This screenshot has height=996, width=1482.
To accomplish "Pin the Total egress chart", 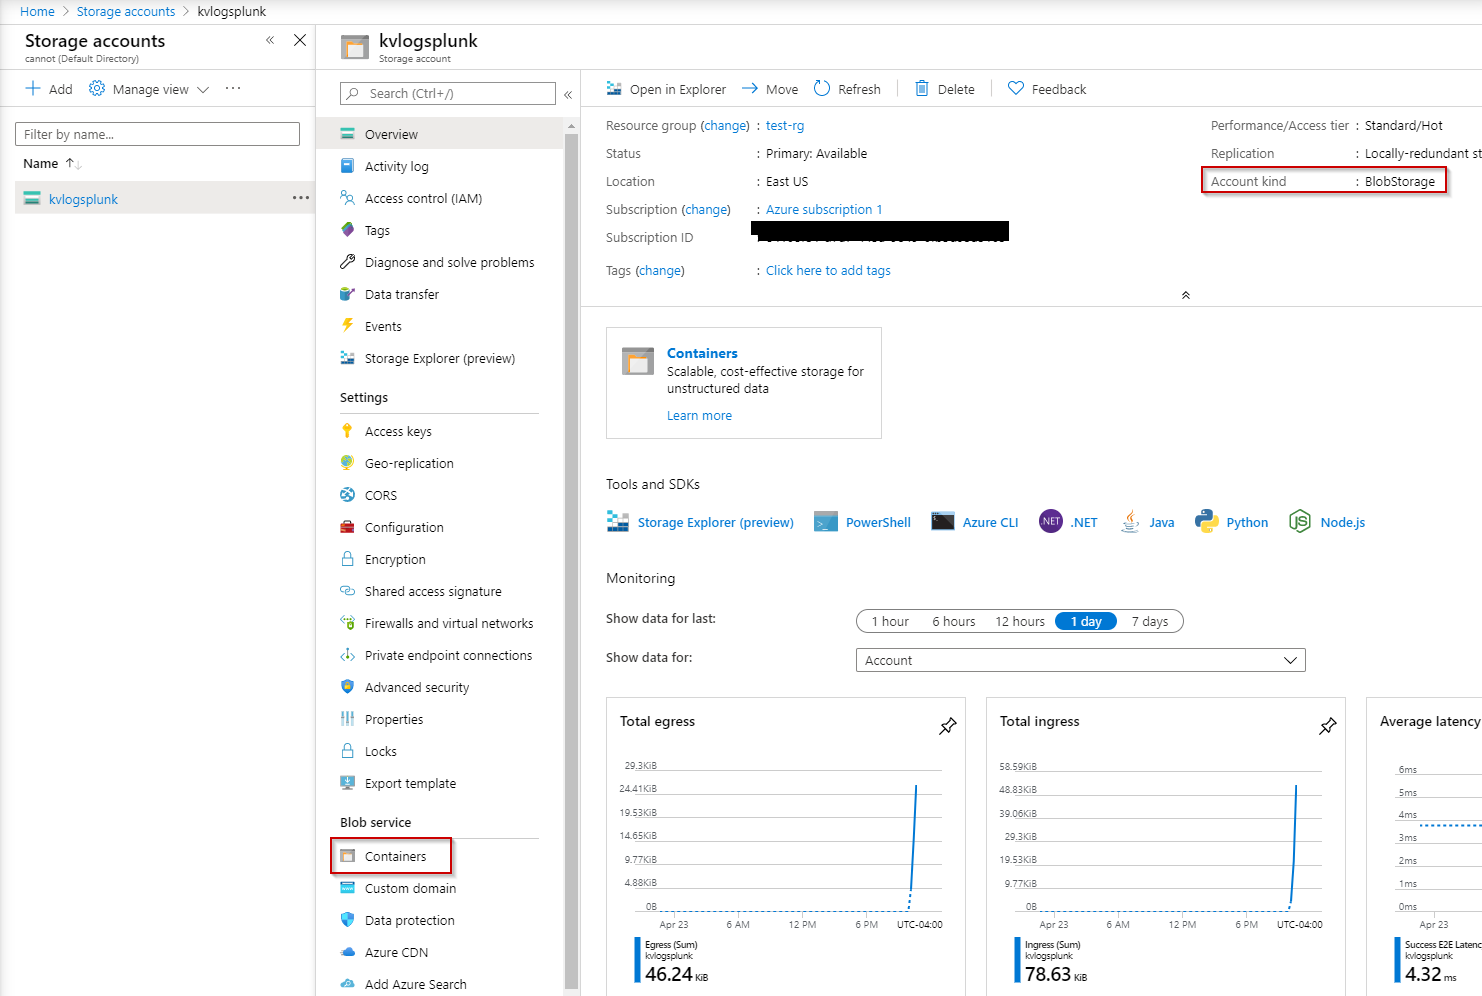I will [947, 726].
